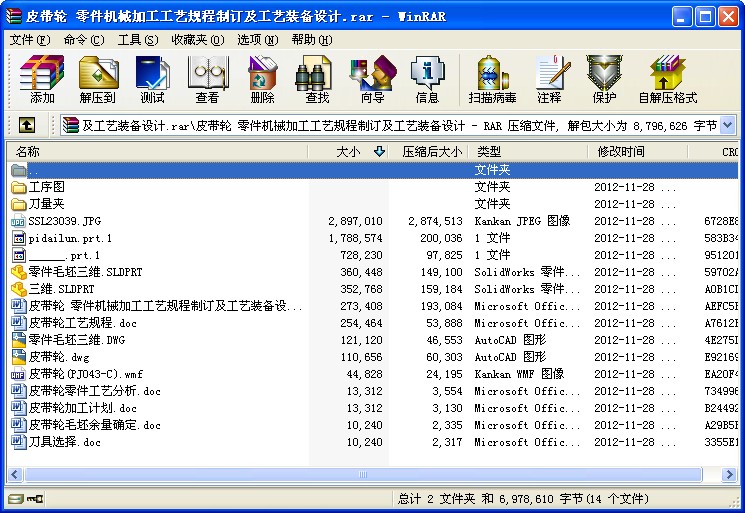Viewport: 745px width, 513px height.
Task: Expand the address path dropdown
Action: tap(727, 125)
